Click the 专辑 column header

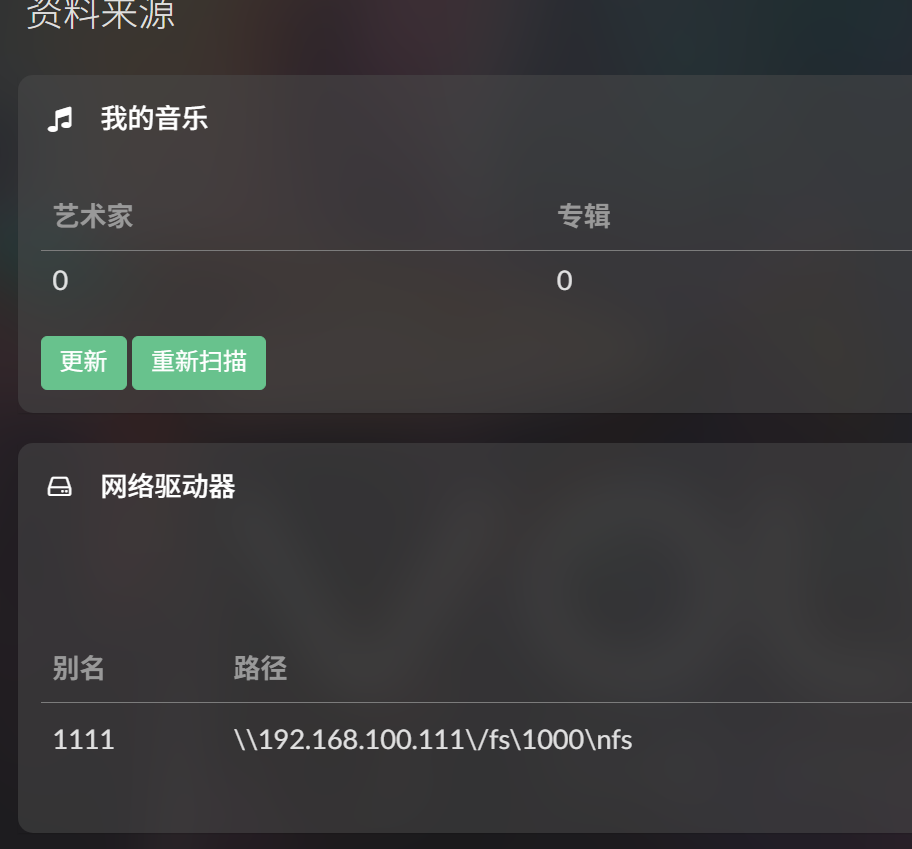tap(584, 216)
